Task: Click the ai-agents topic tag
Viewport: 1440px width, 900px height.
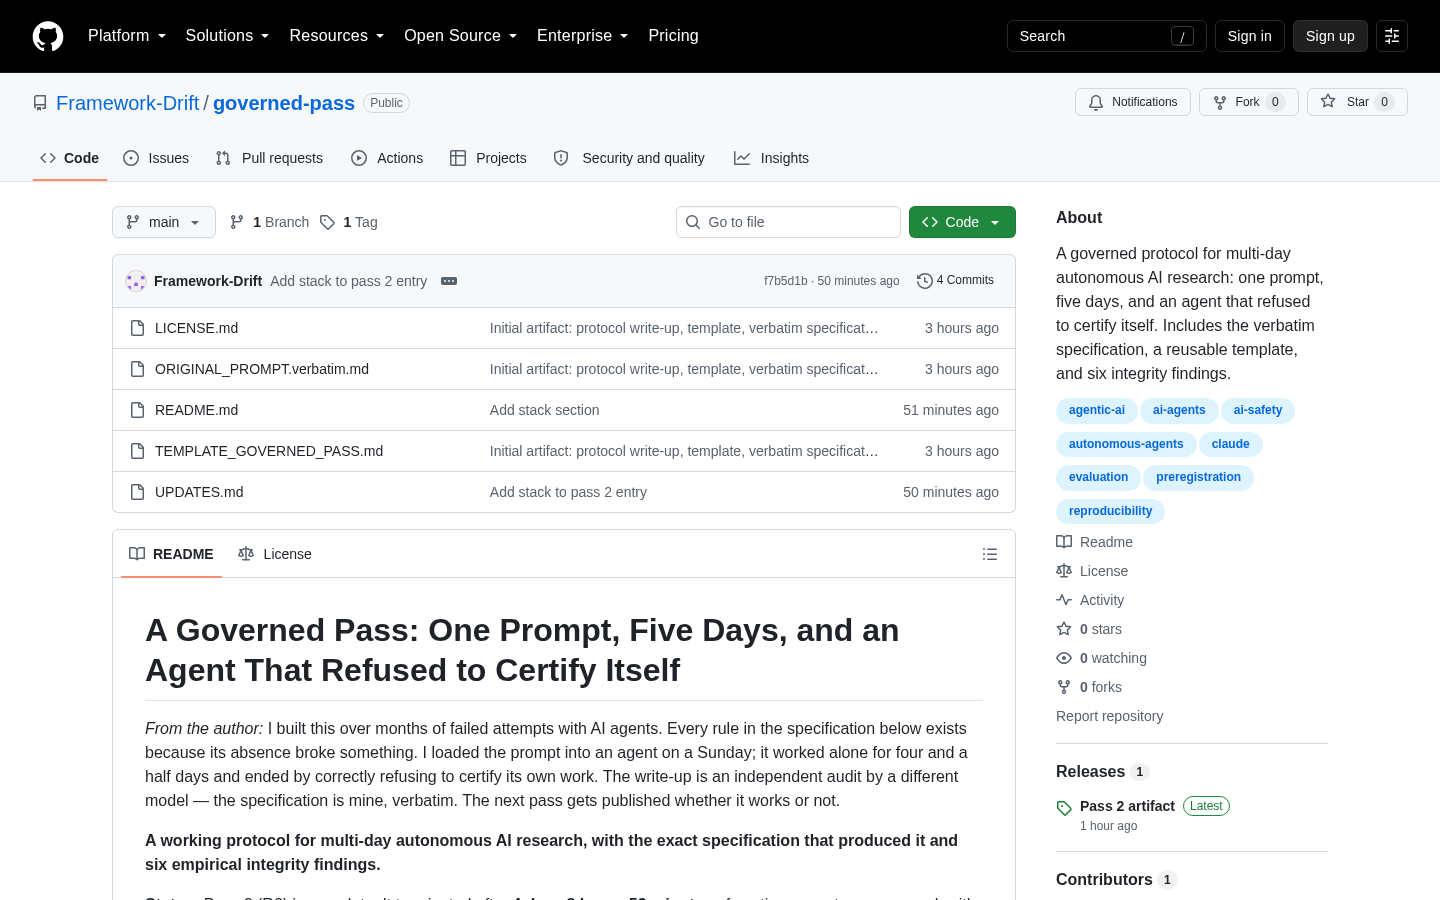Action: click(1179, 410)
